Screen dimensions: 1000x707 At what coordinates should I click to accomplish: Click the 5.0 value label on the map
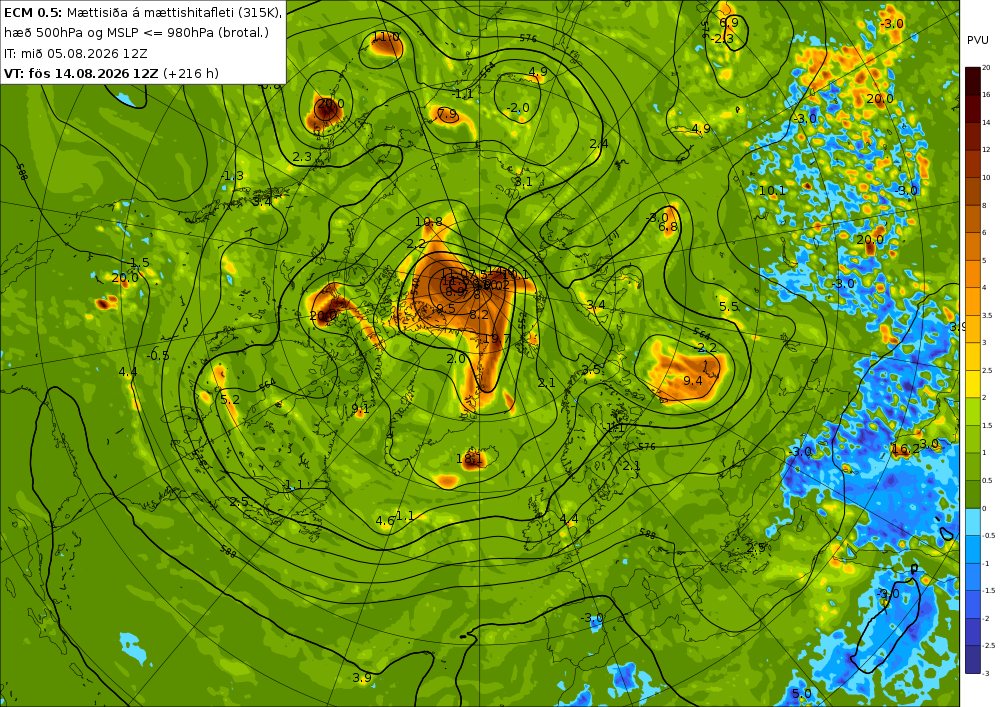pyautogui.click(x=802, y=694)
